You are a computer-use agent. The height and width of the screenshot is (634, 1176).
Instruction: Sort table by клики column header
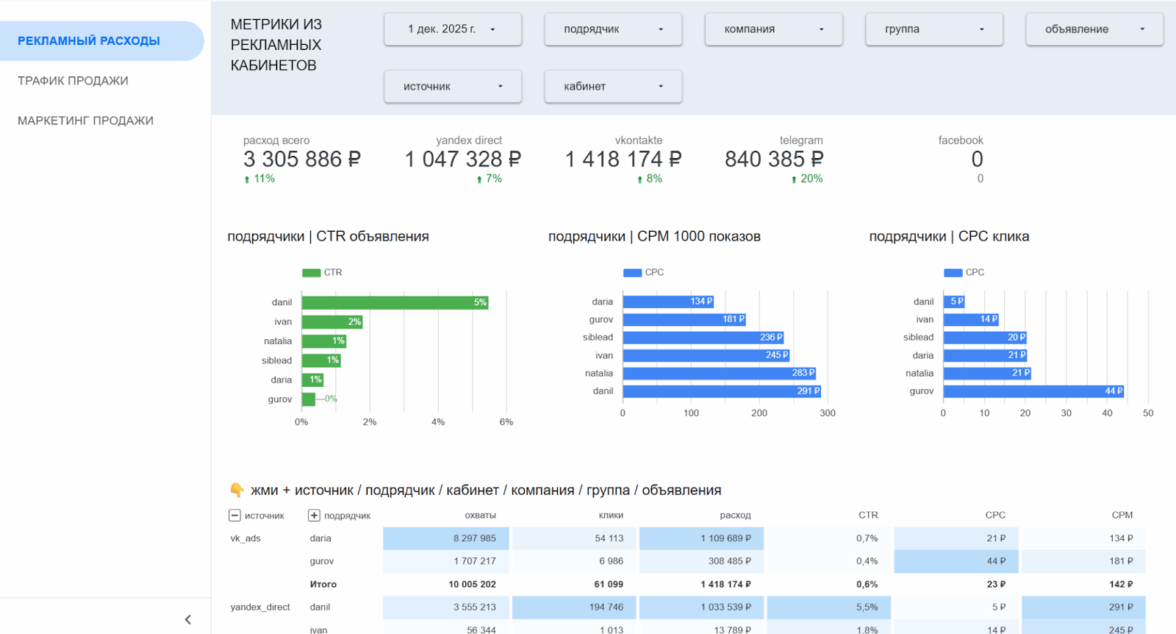(x=612, y=516)
